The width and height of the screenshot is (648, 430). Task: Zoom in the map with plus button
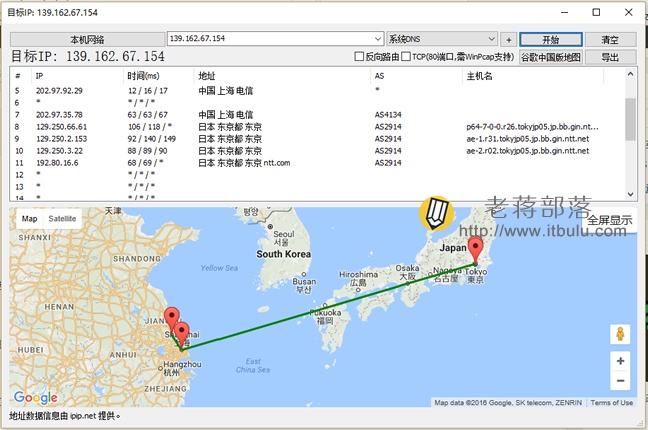click(x=620, y=361)
